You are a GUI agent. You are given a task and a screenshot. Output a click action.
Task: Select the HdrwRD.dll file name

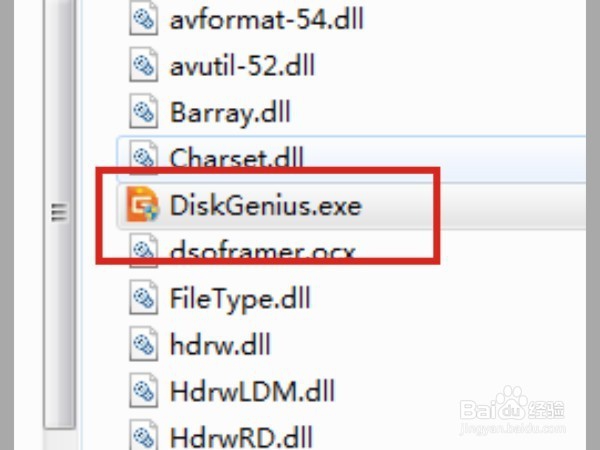click(241, 437)
